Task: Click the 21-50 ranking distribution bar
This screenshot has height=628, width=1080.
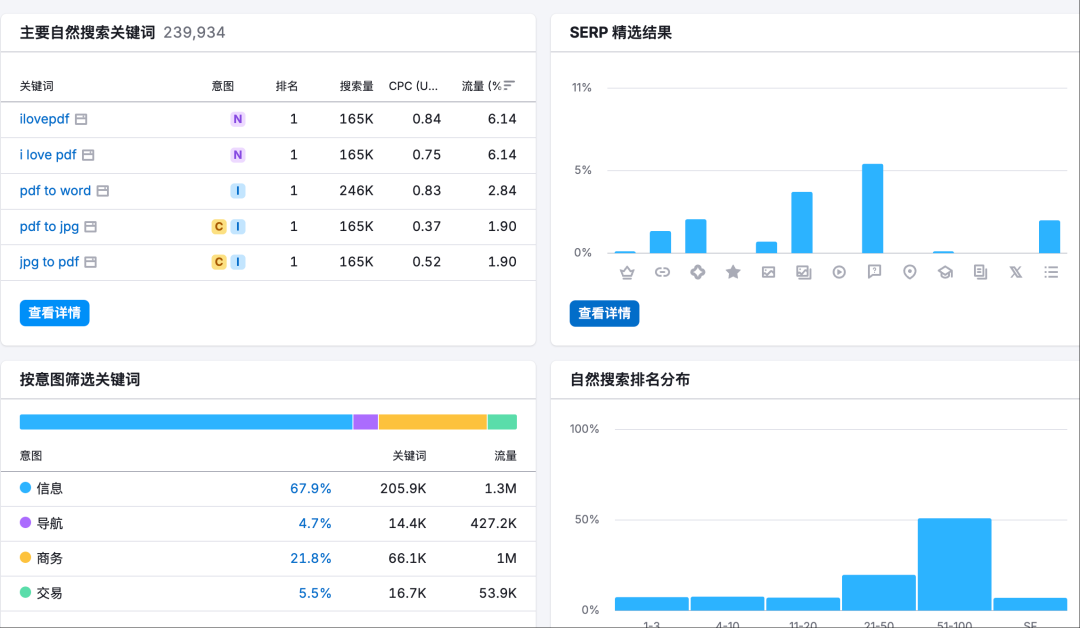Action: (x=879, y=593)
